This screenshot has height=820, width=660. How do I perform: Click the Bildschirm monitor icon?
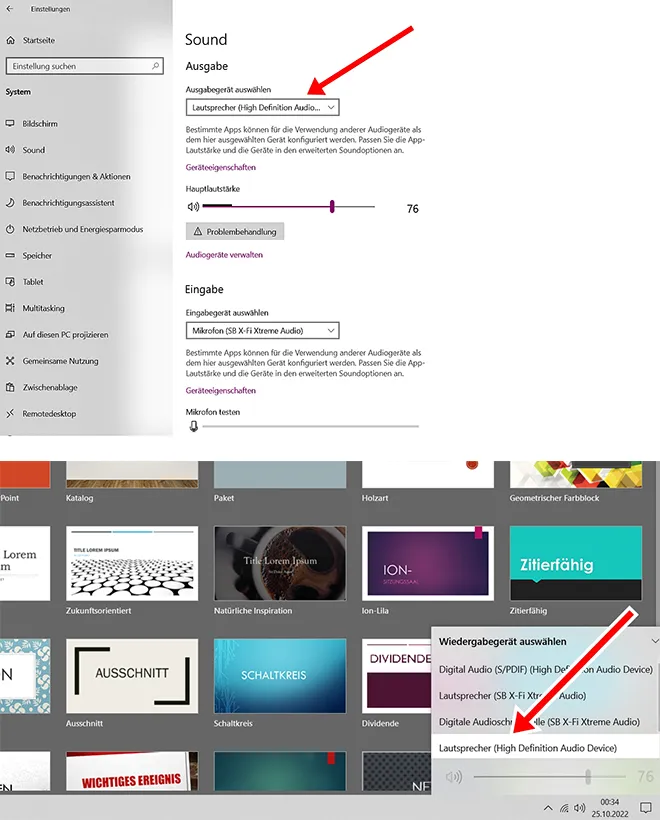coord(11,124)
